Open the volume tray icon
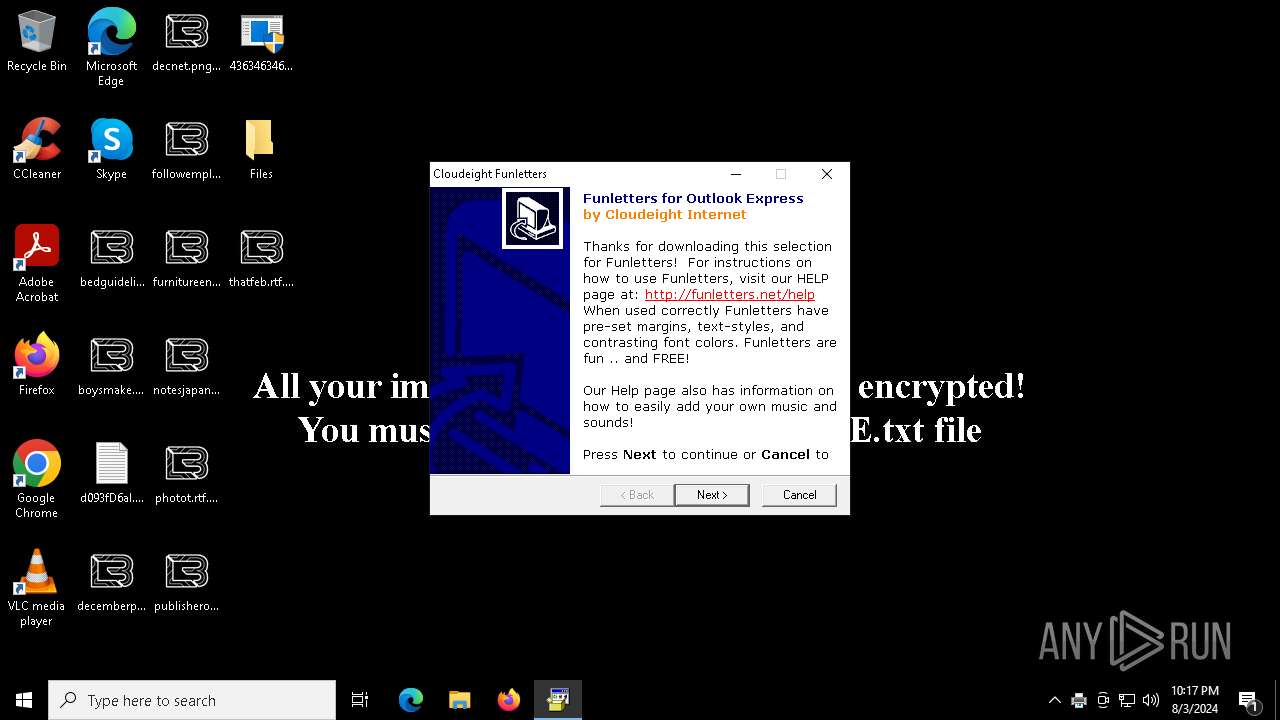Viewport: 1280px width, 720px height. click(1151, 700)
